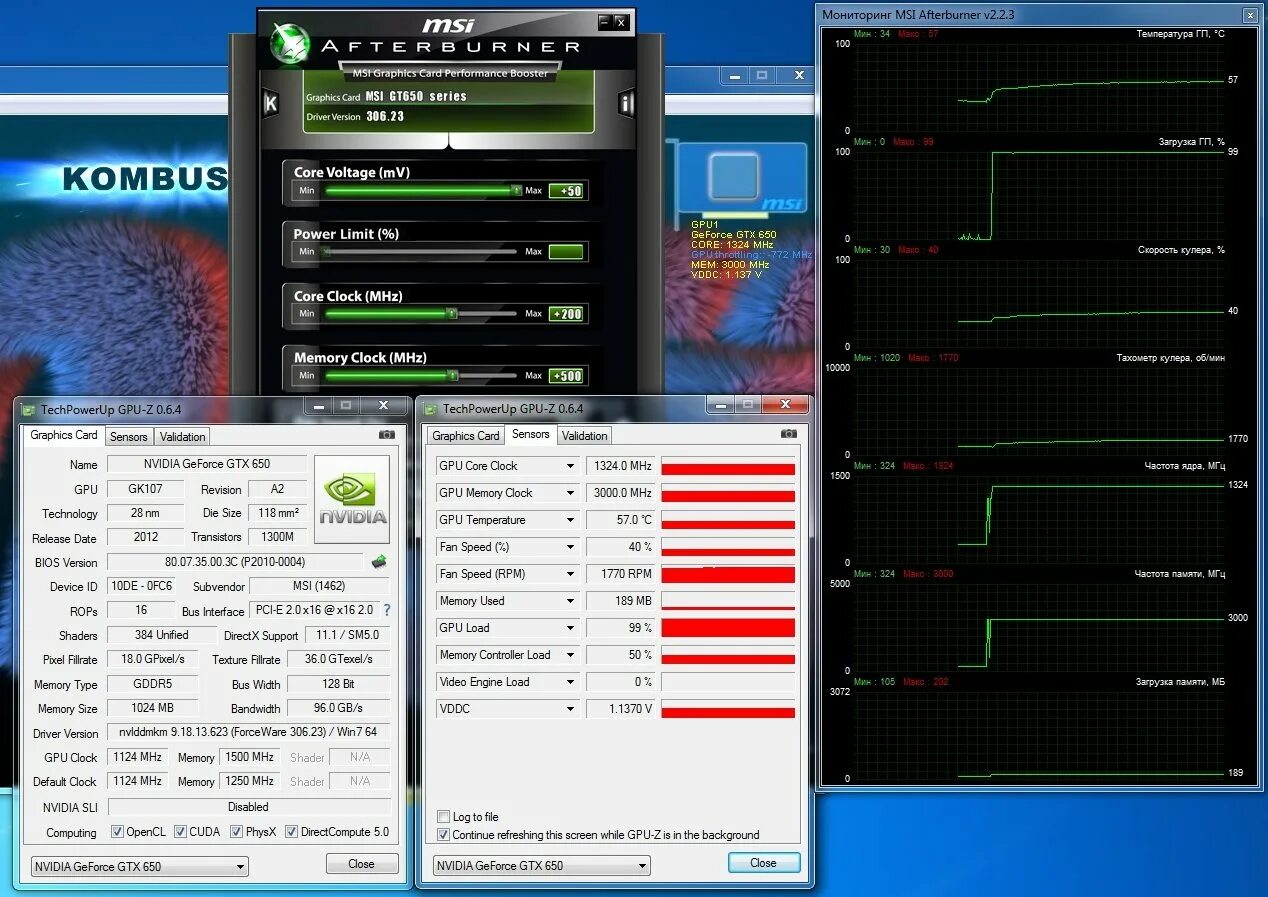1268x897 pixels.
Task: Click Close button in GPU-Z Sensors window
Action: pos(763,863)
